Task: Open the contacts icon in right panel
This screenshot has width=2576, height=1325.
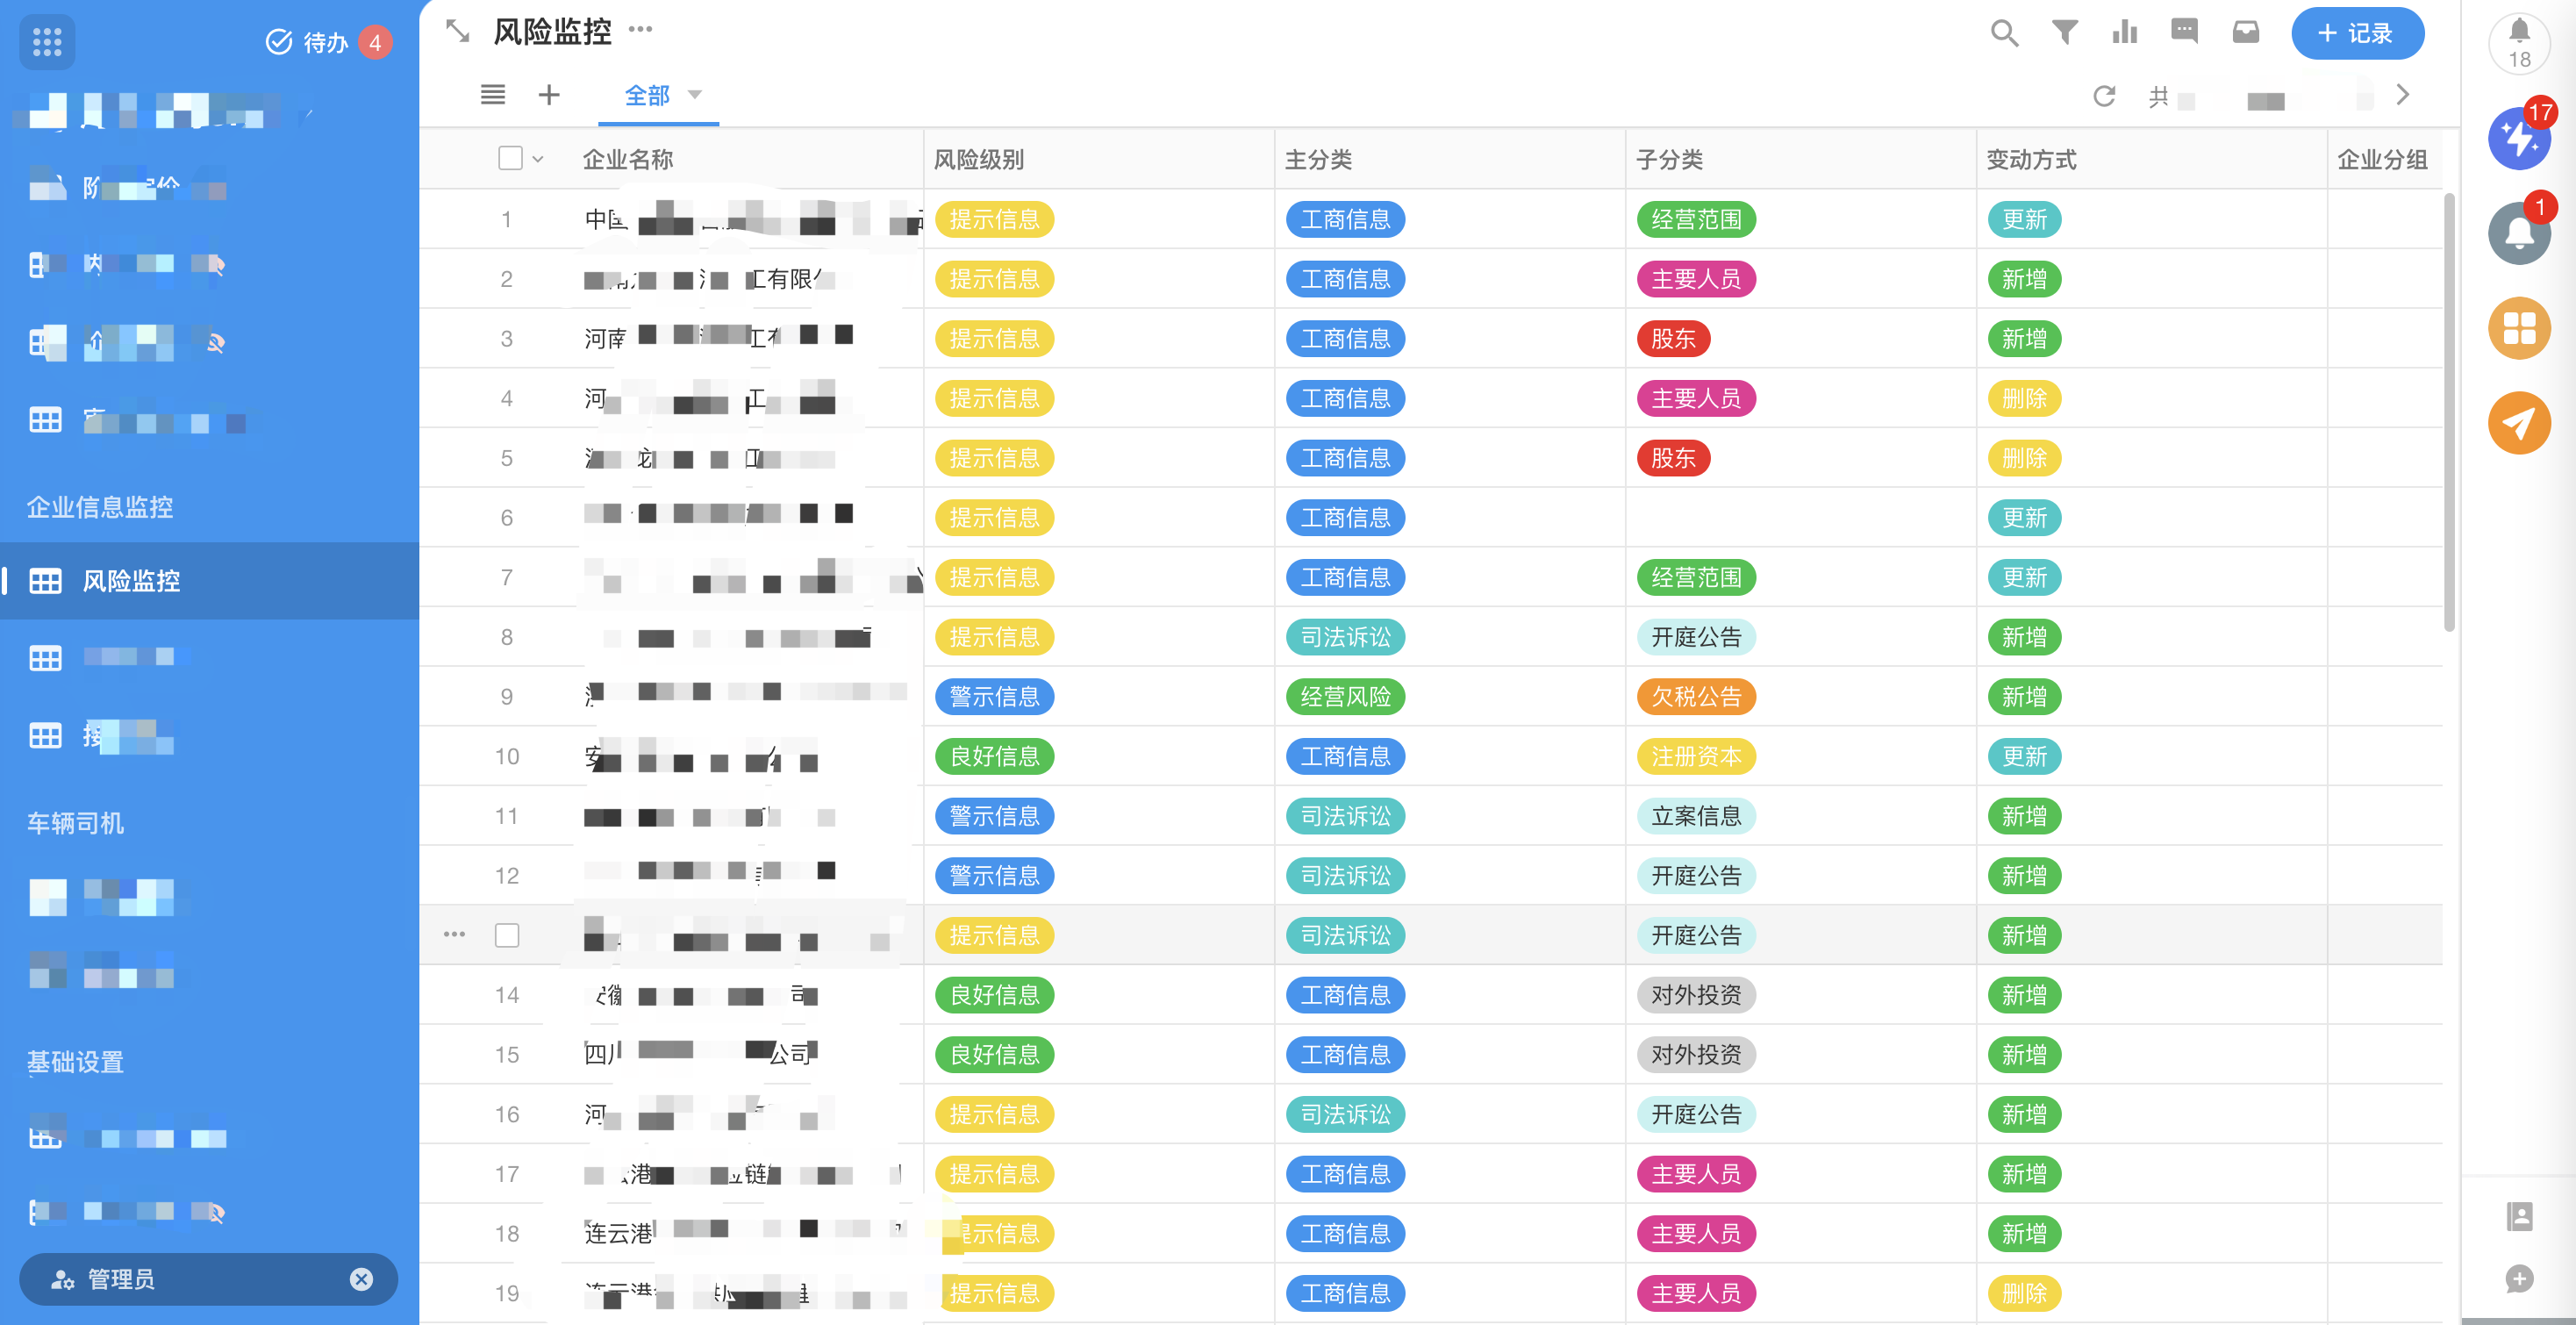Action: [2519, 1216]
